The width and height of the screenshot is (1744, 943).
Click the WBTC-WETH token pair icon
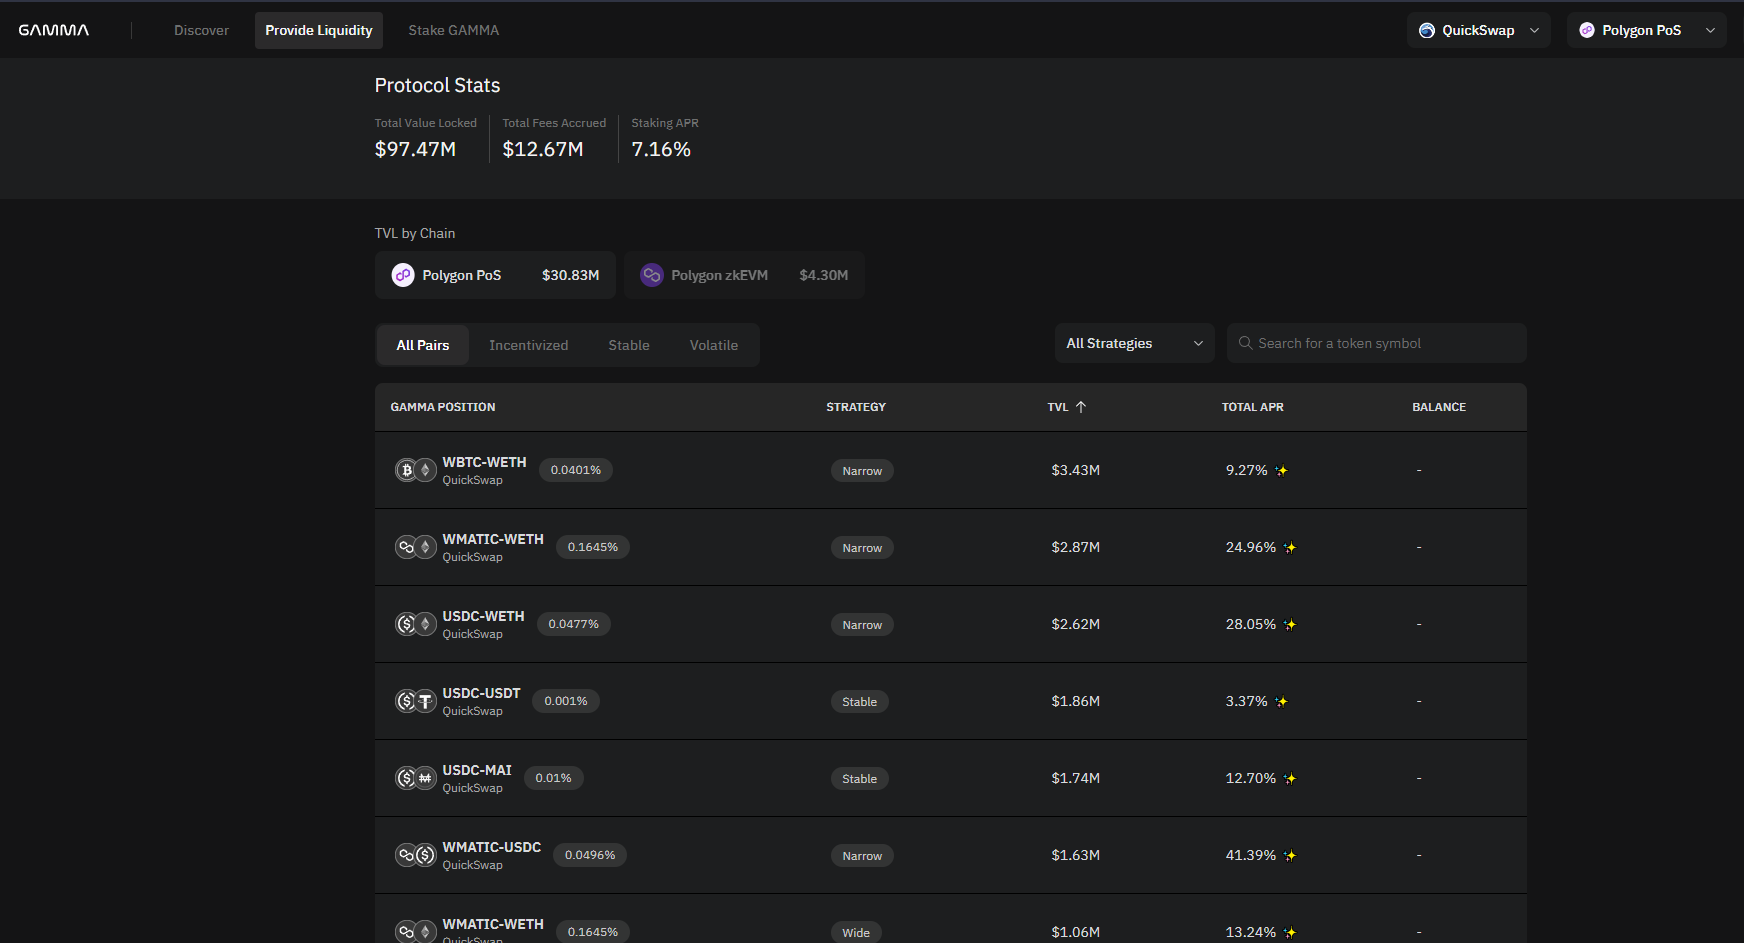click(x=415, y=470)
